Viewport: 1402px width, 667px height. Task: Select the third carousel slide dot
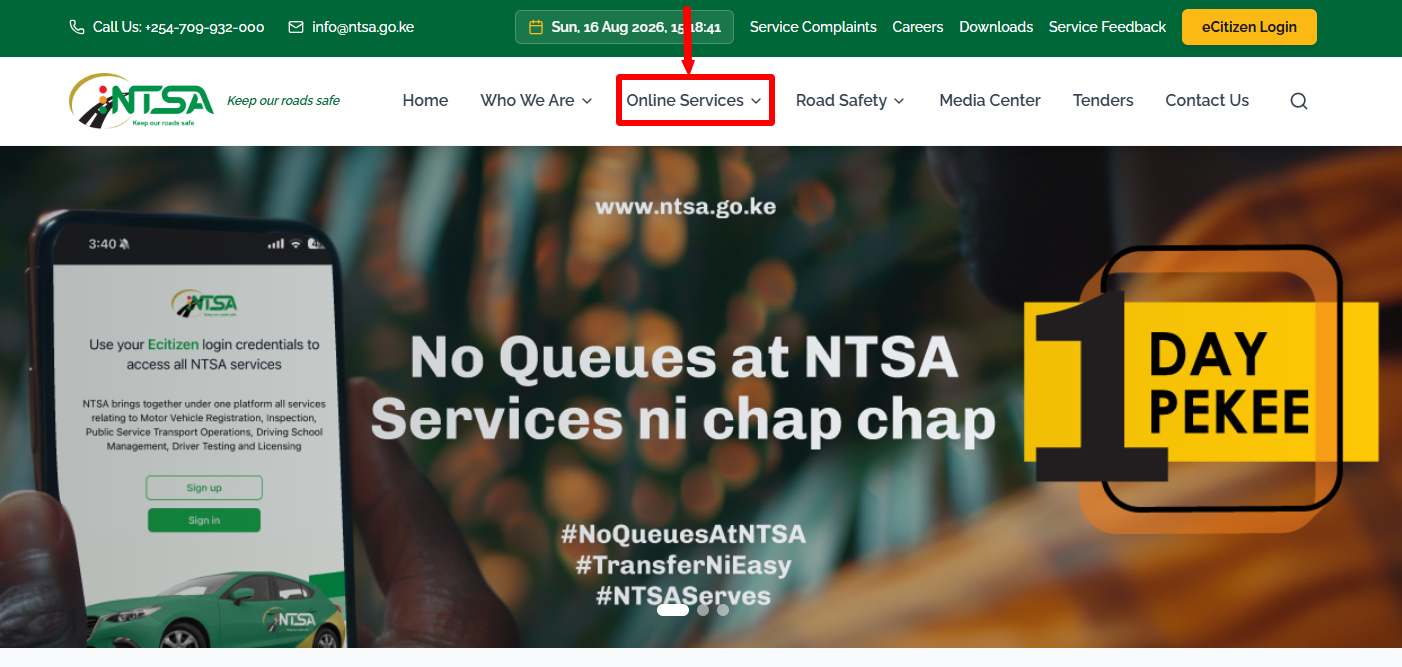[x=723, y=609]
